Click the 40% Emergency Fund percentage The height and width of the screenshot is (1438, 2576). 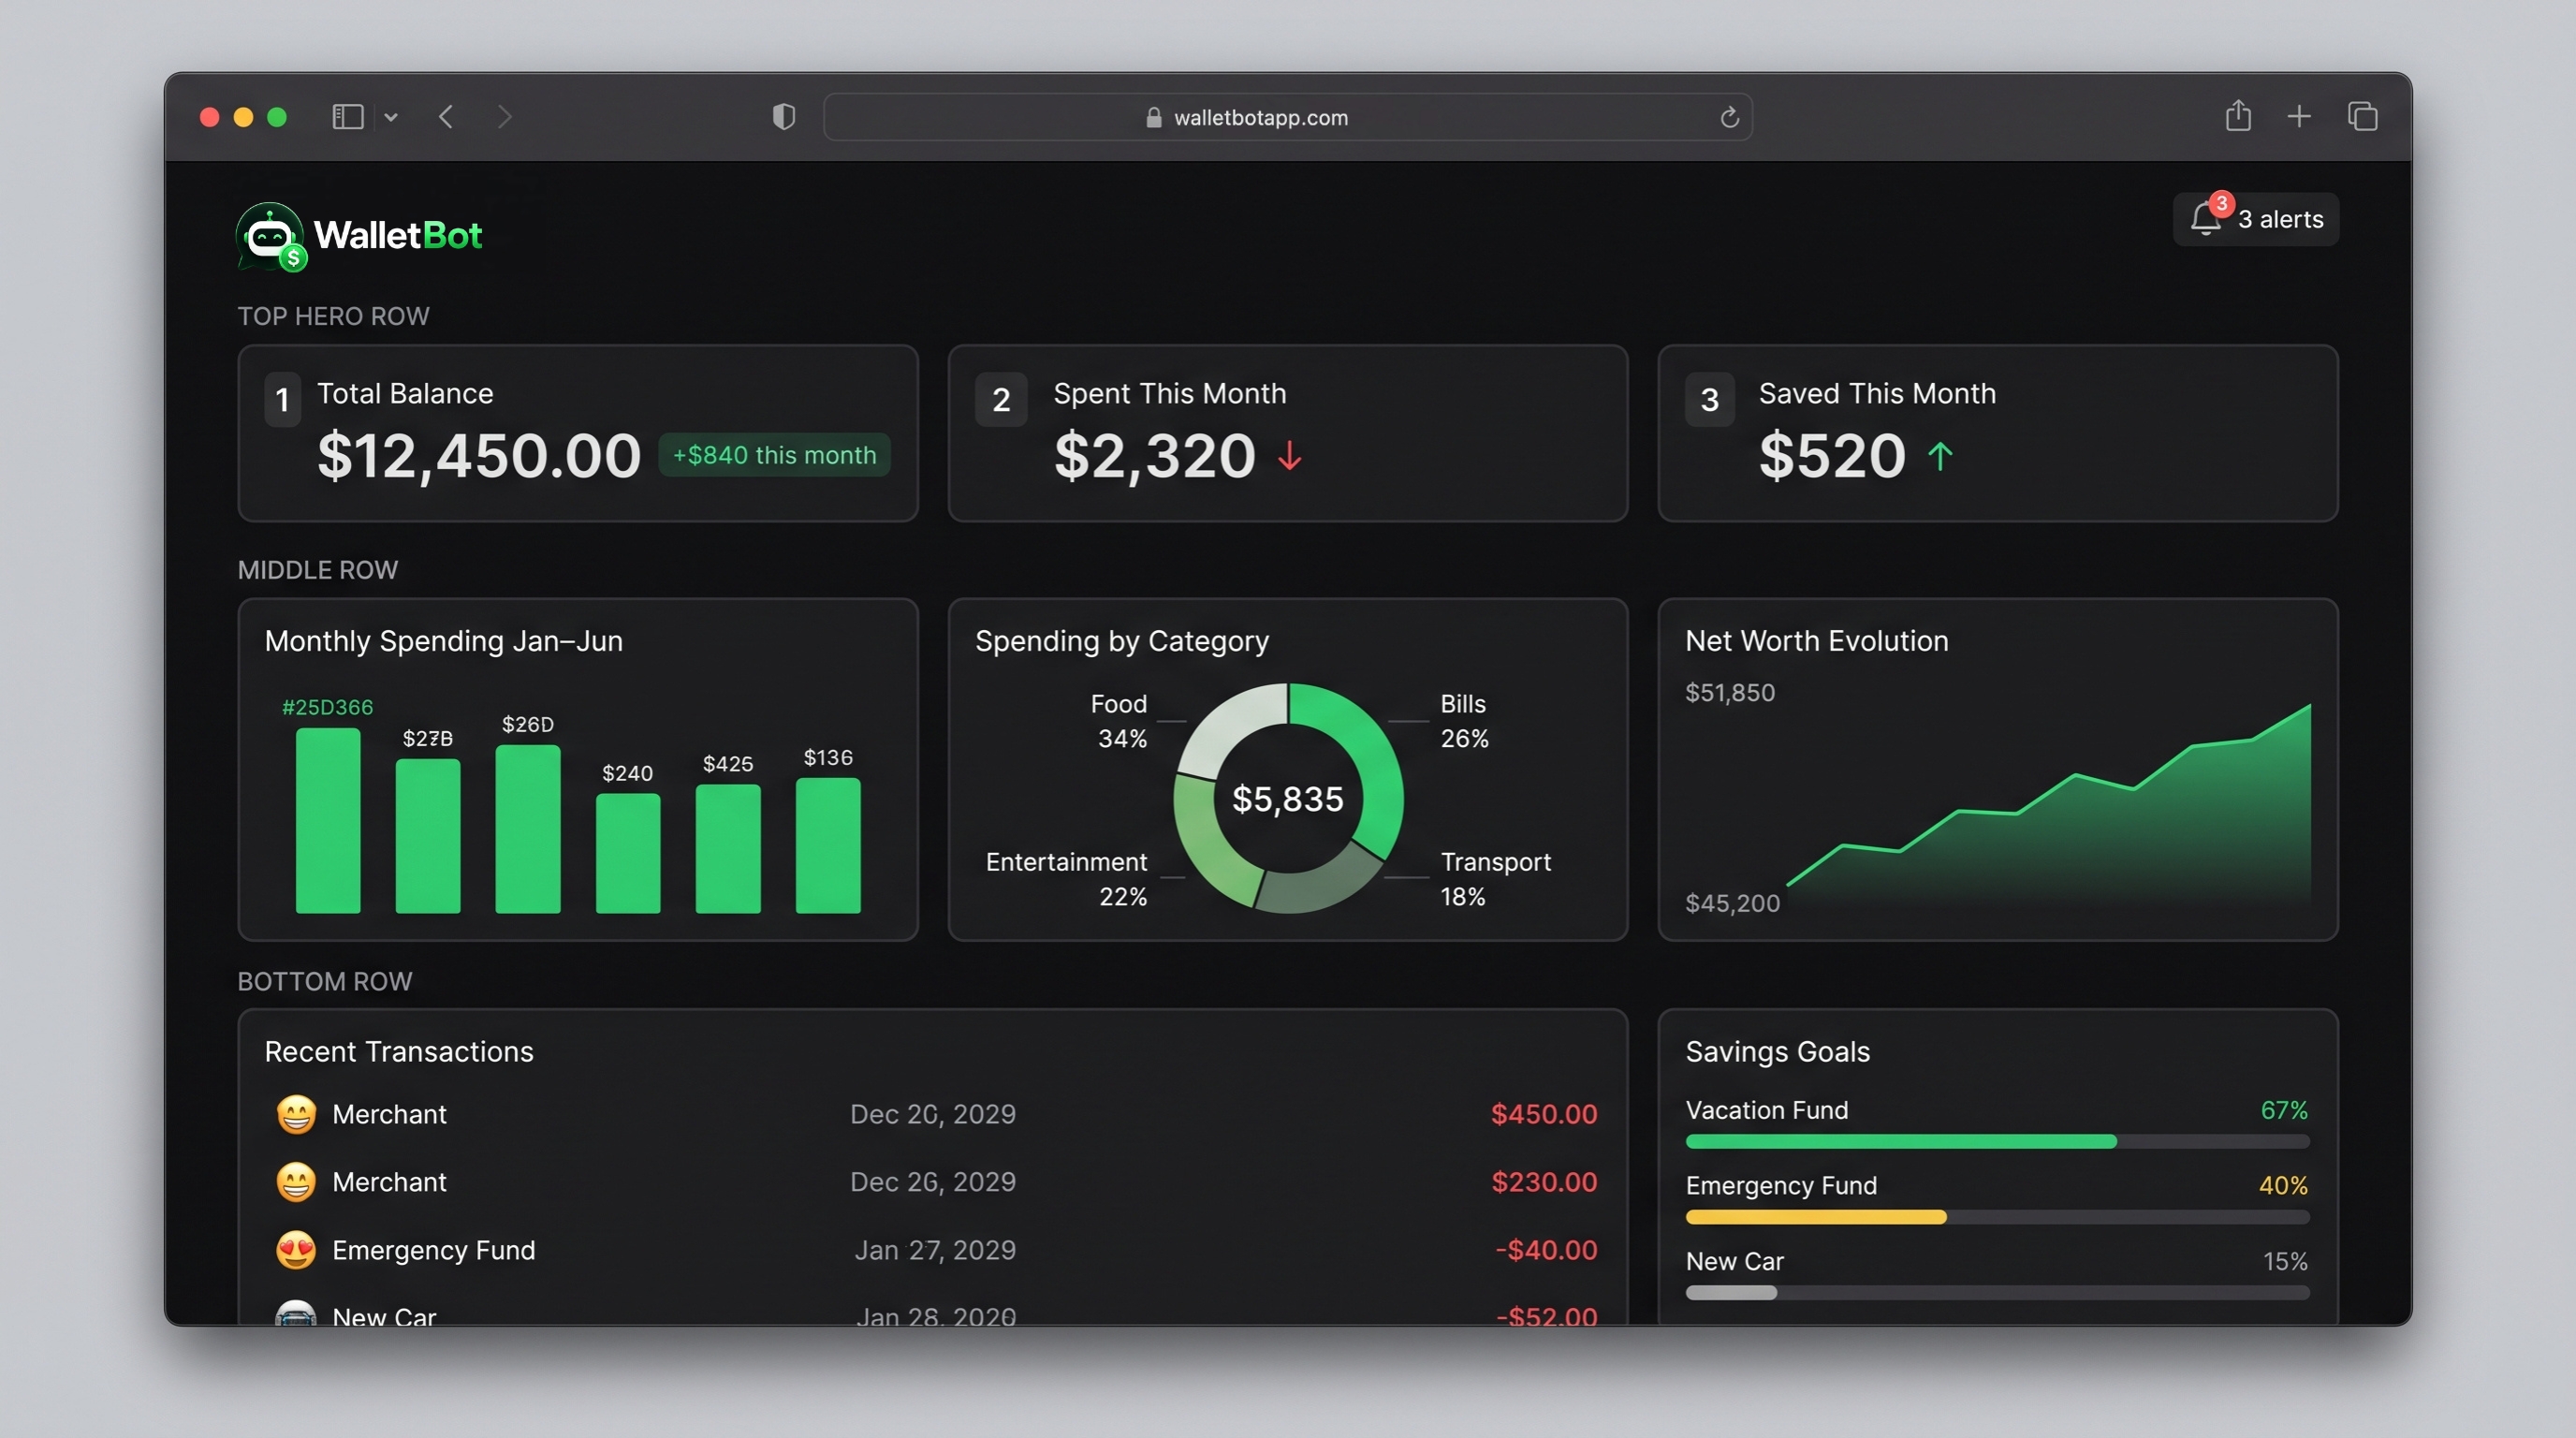(x=2283, y=1185)
